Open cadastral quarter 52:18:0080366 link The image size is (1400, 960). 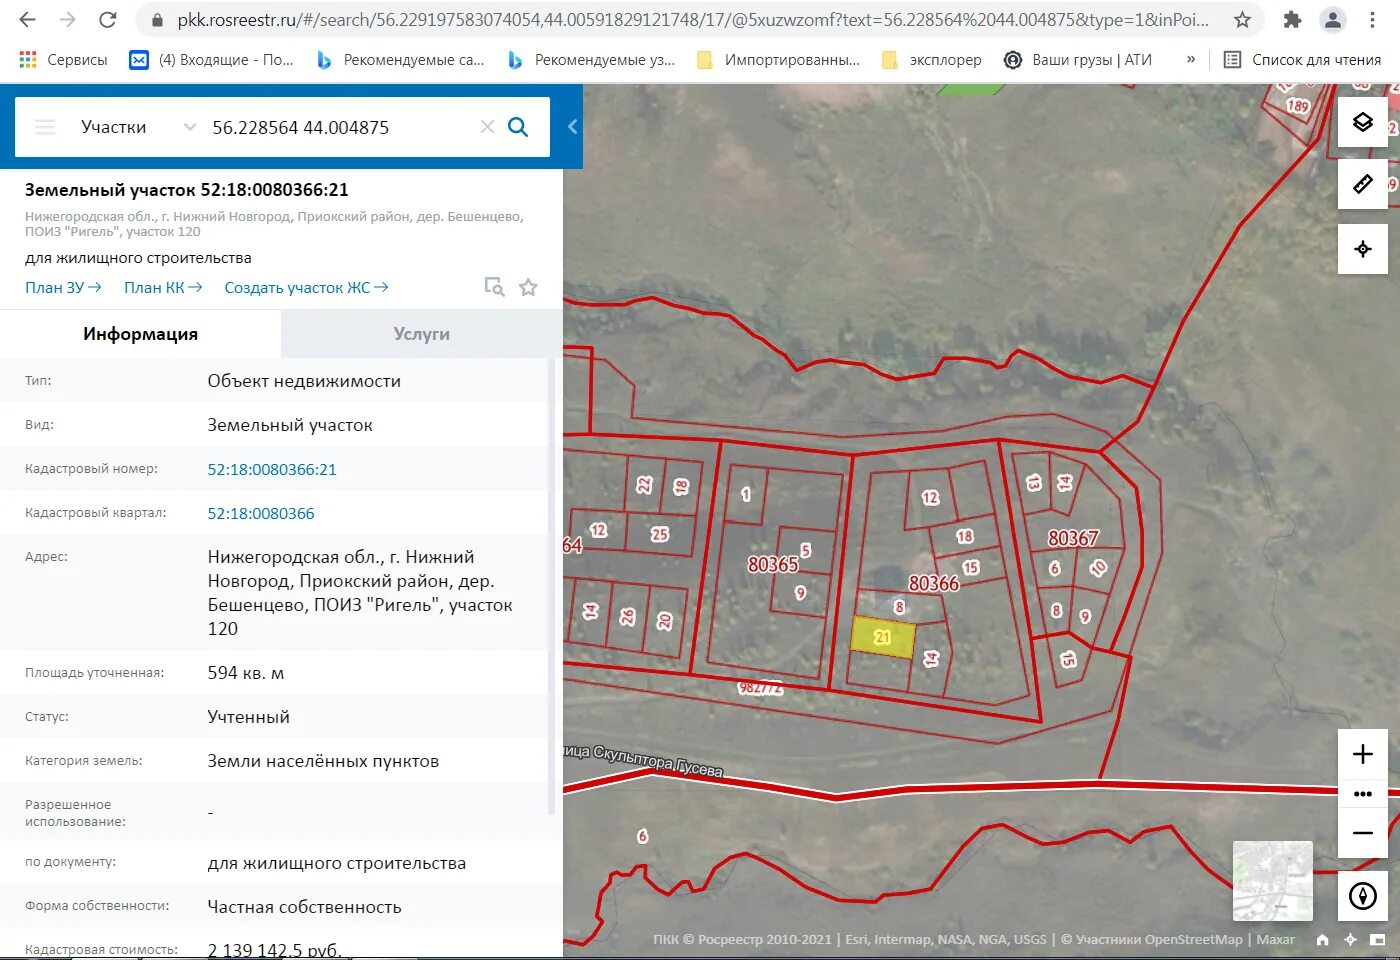tap(261, 513)
